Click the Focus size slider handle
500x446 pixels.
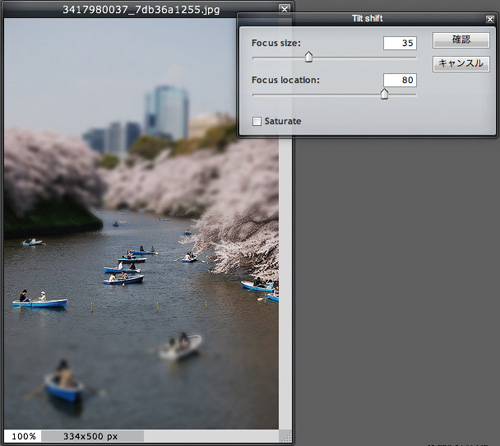309,57
